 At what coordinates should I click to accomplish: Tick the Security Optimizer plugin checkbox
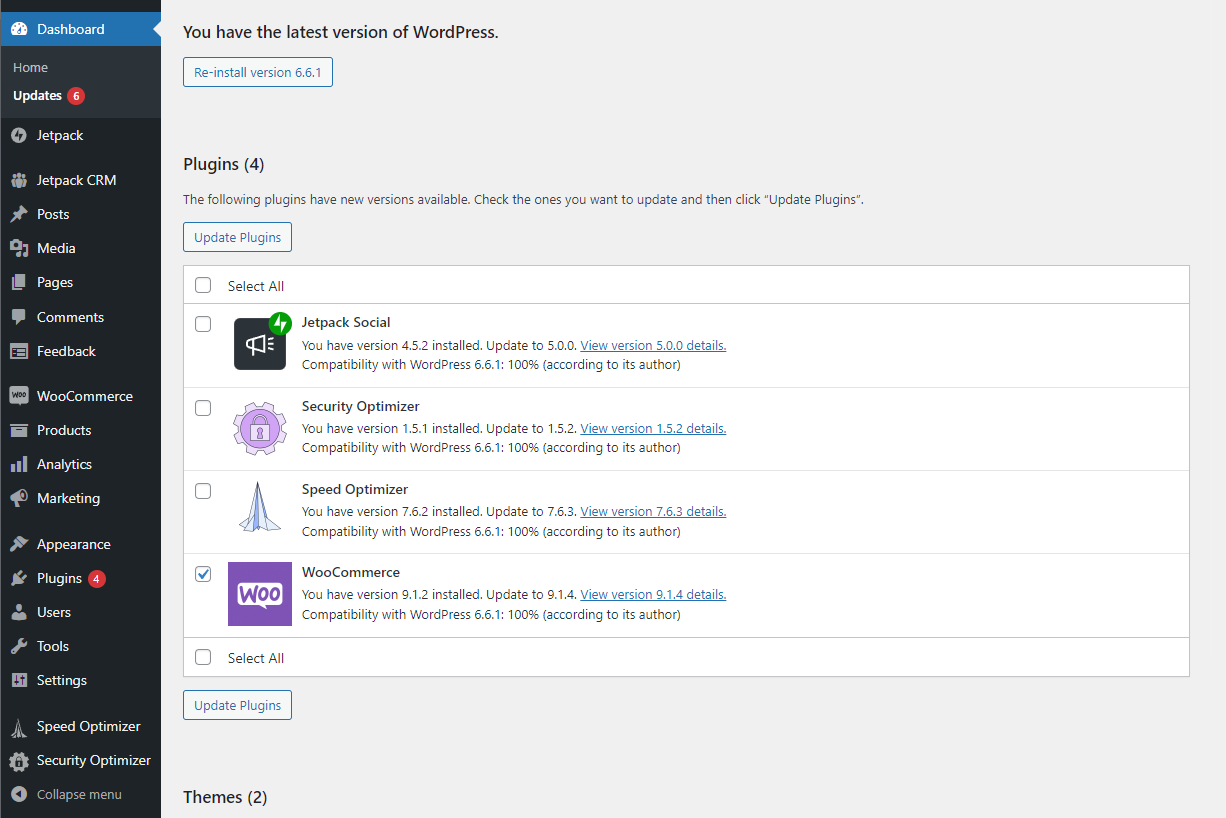(x=203, y=408)
